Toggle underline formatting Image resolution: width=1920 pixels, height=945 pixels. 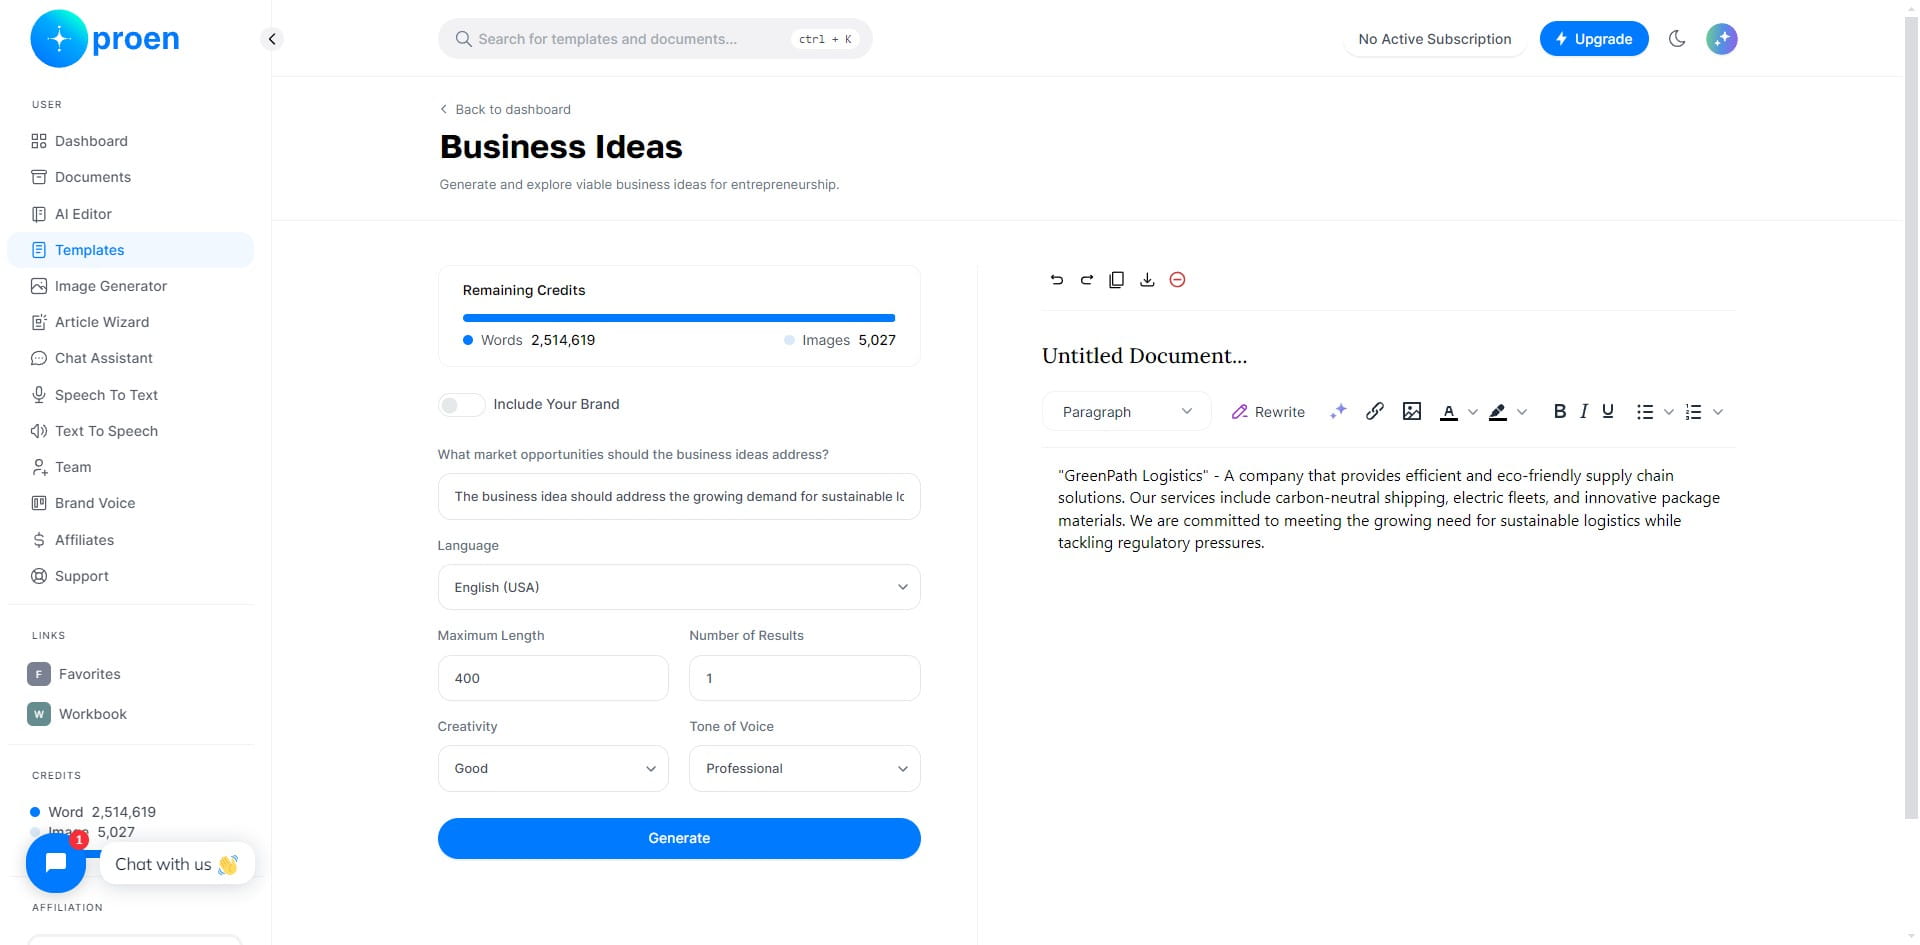pyautogui.click(x=1608, y=411)
